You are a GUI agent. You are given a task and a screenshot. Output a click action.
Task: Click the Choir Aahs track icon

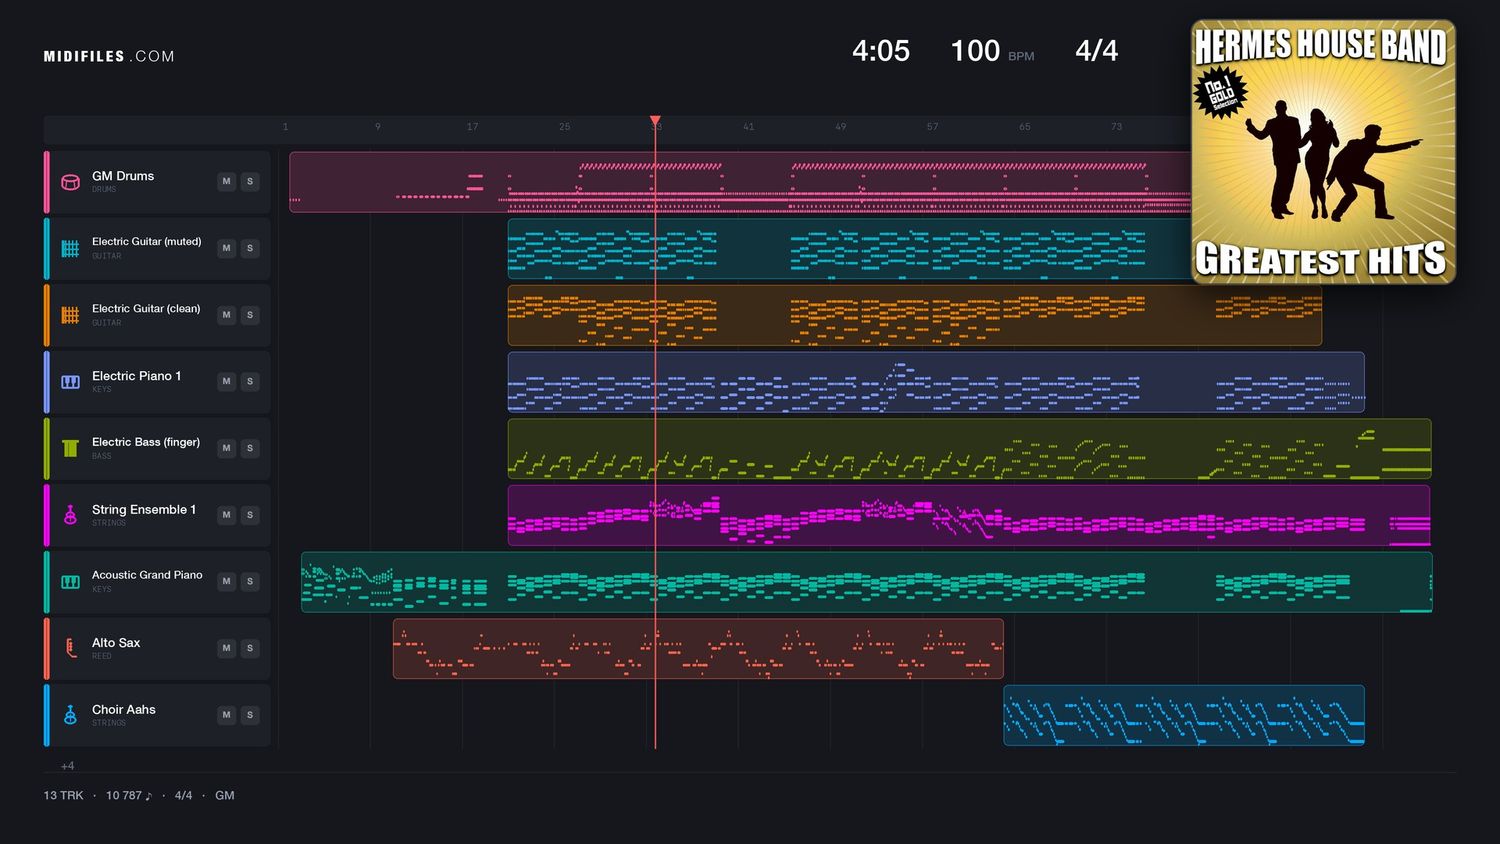(70, 715)
